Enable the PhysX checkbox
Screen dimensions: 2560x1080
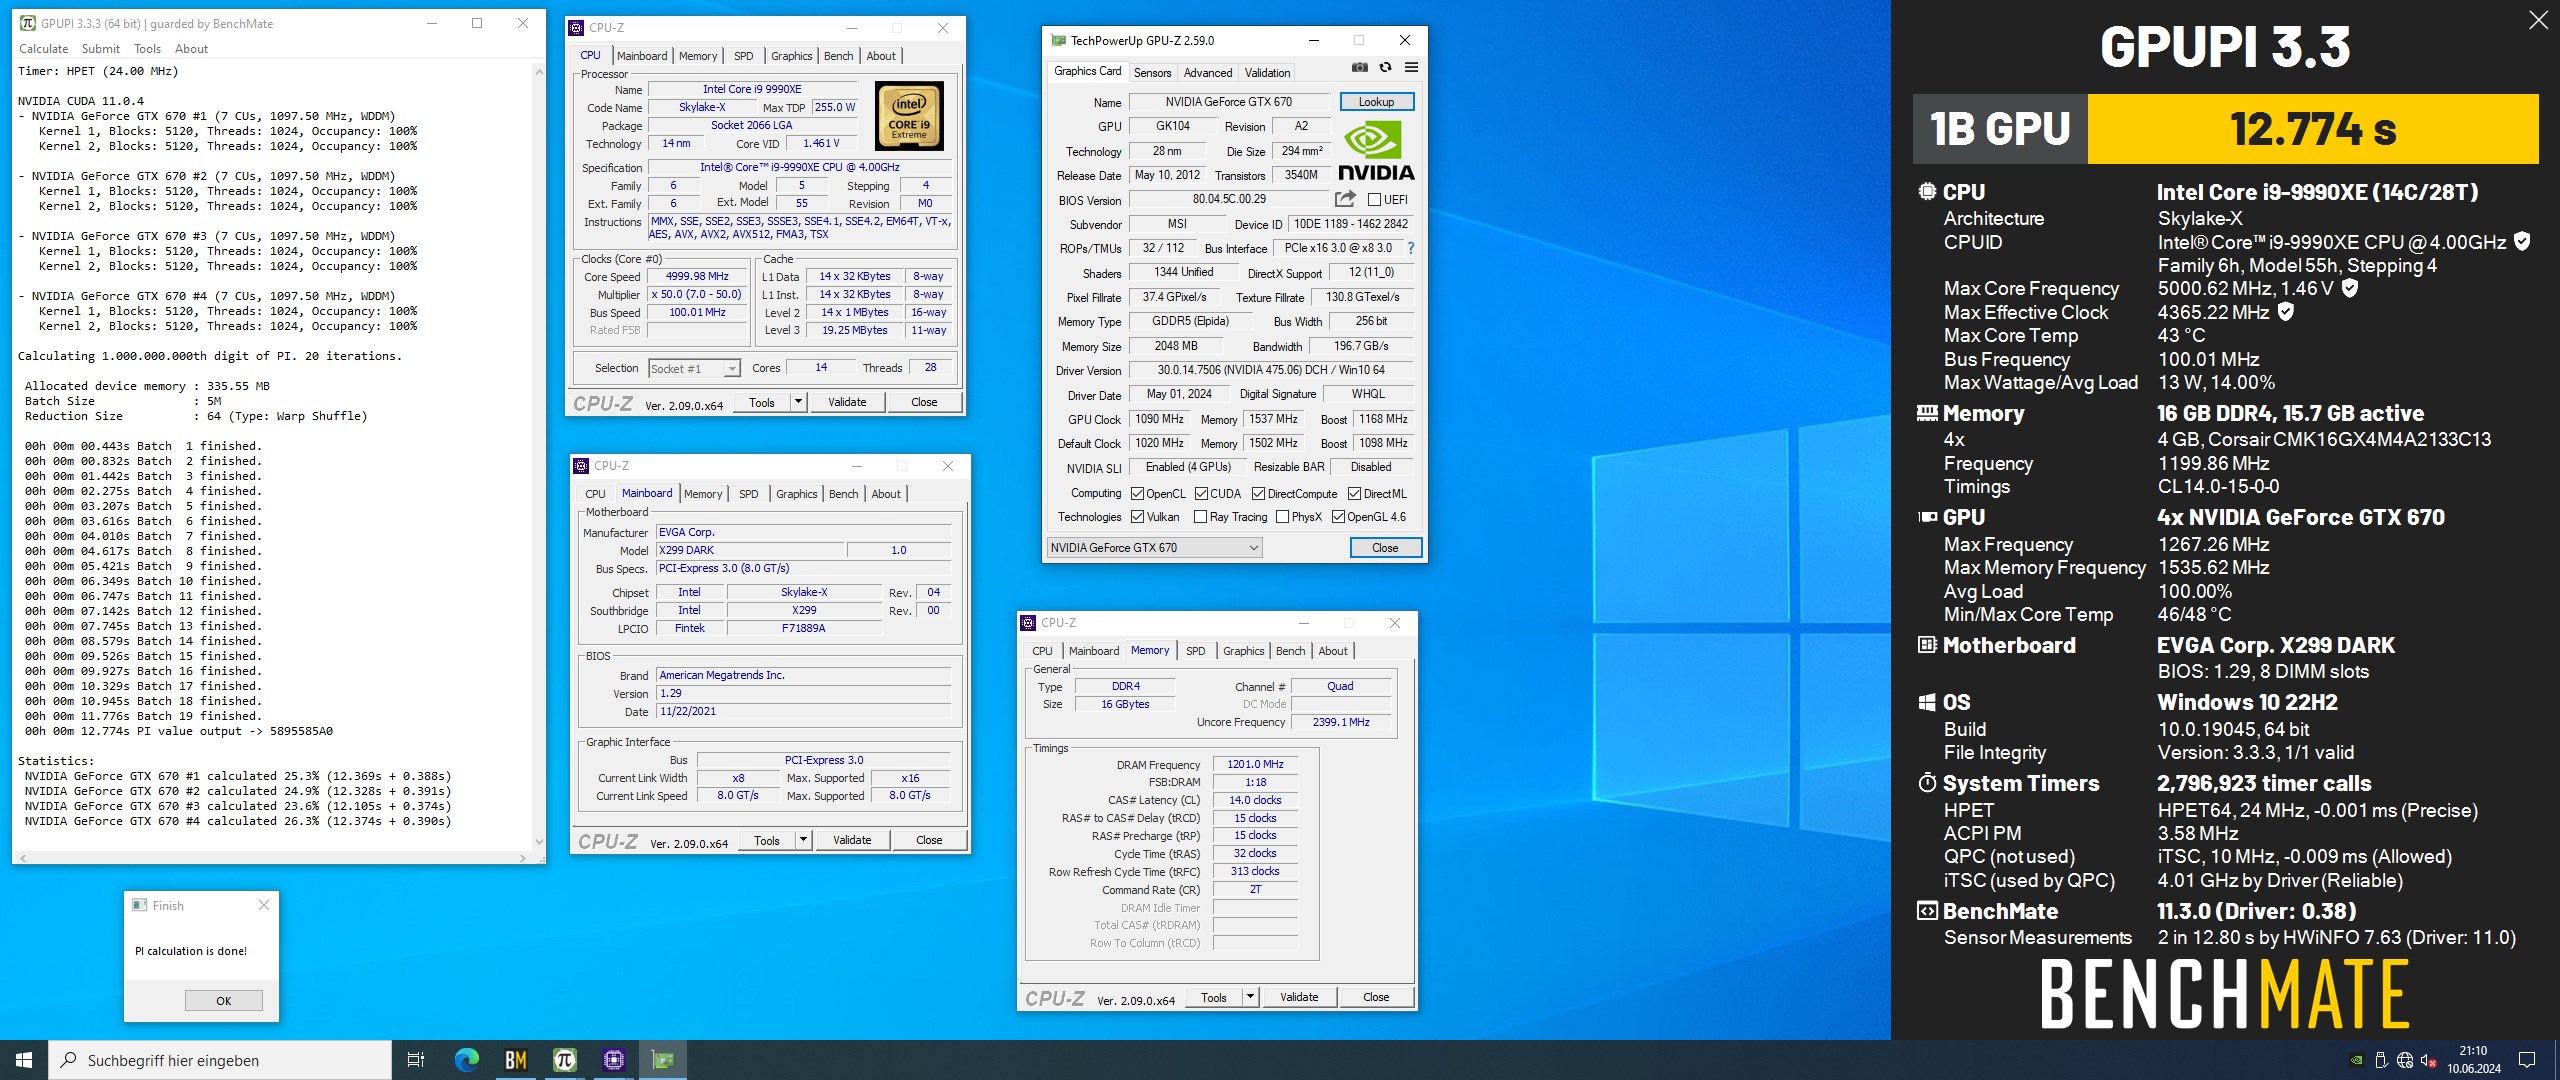click(1282, 517)
